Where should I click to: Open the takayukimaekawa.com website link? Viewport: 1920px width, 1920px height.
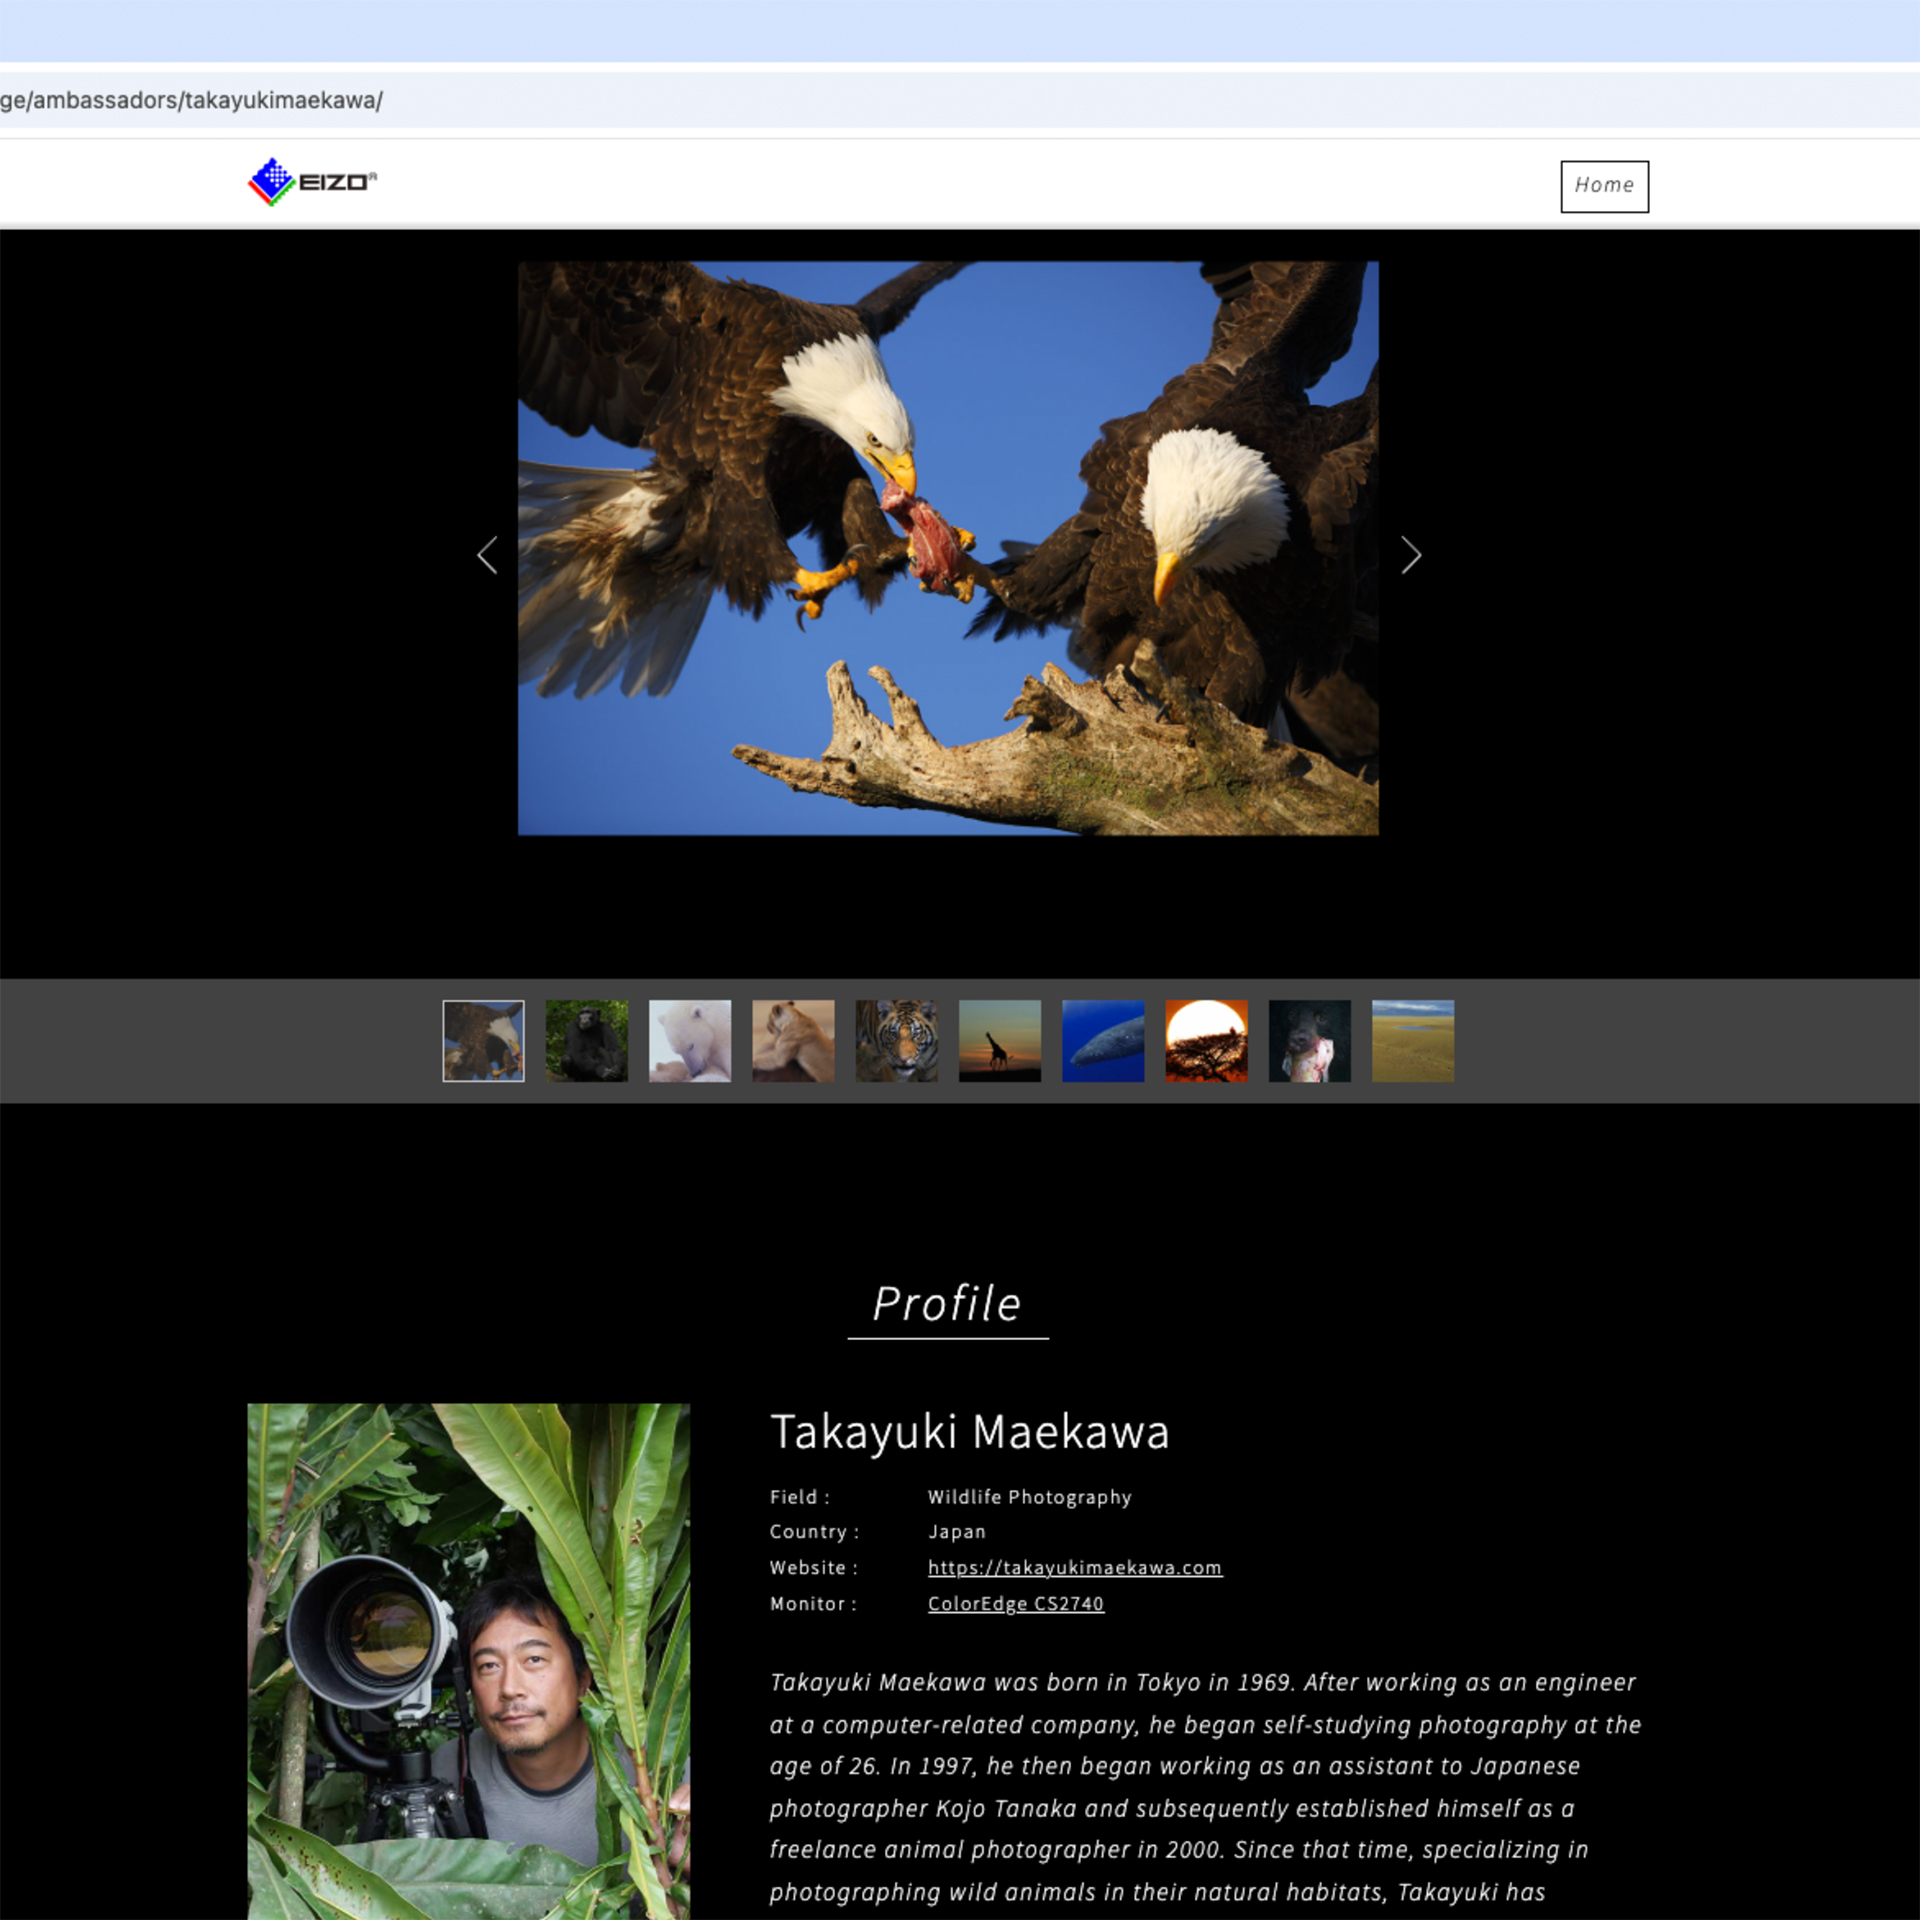[x=1075, y=1568]
